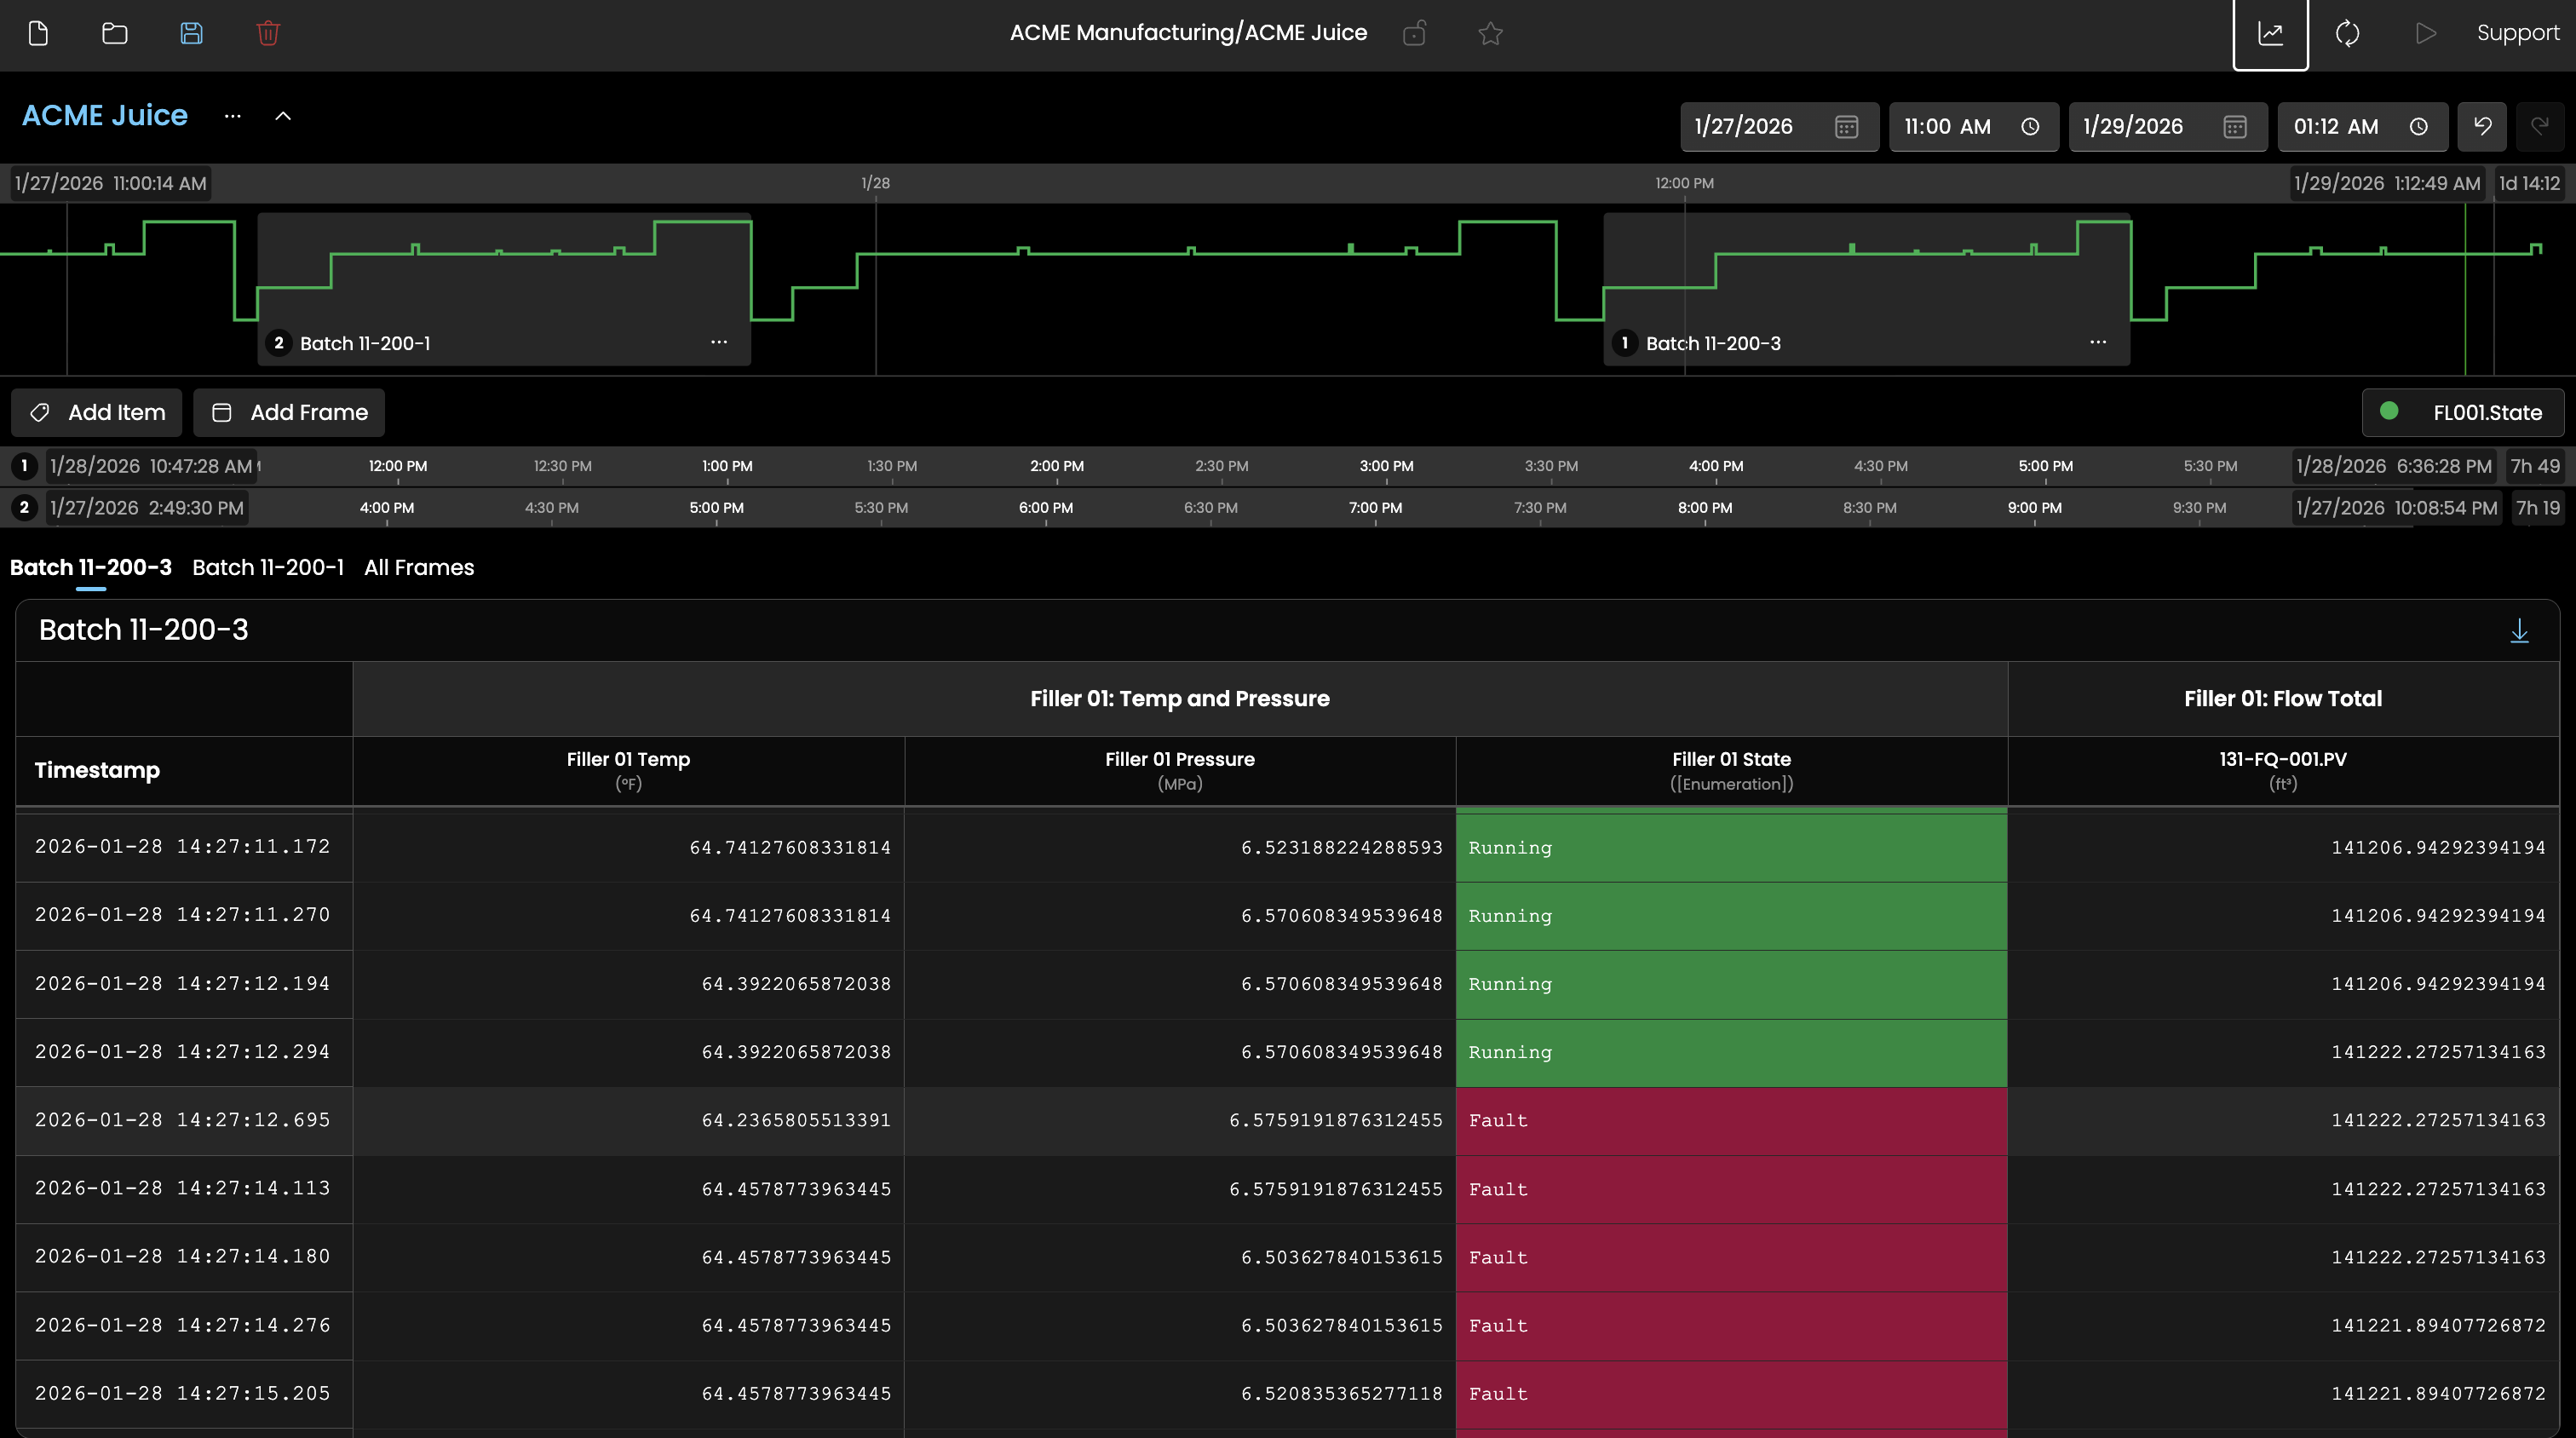The image size is (2576, 1438).
Task: Open the folder icon in toolbar
Action: pos(115,33)
